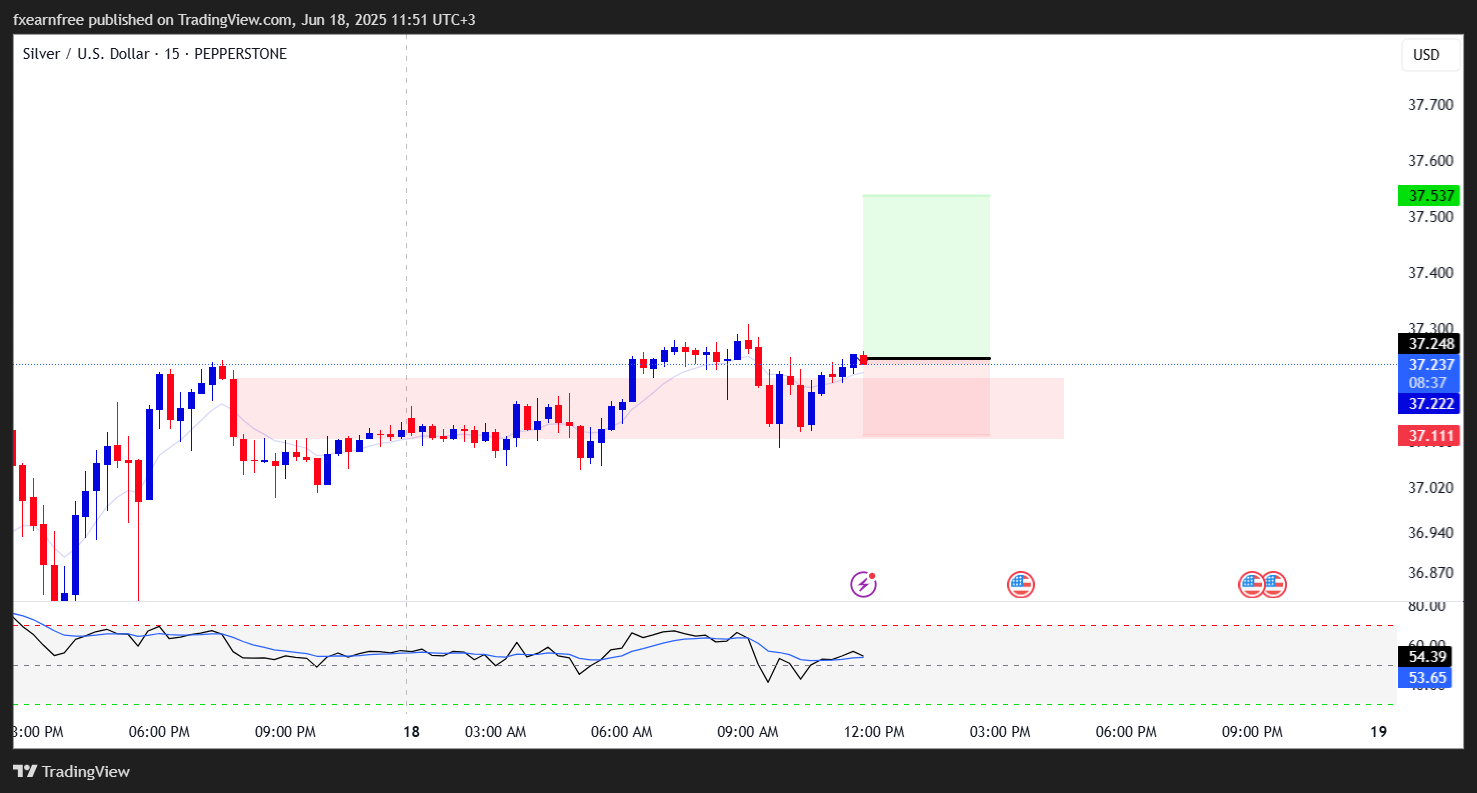Open the lone US flag economic event icon
The width and height of the screenshot is (1477, 793).
(1020, 585)
